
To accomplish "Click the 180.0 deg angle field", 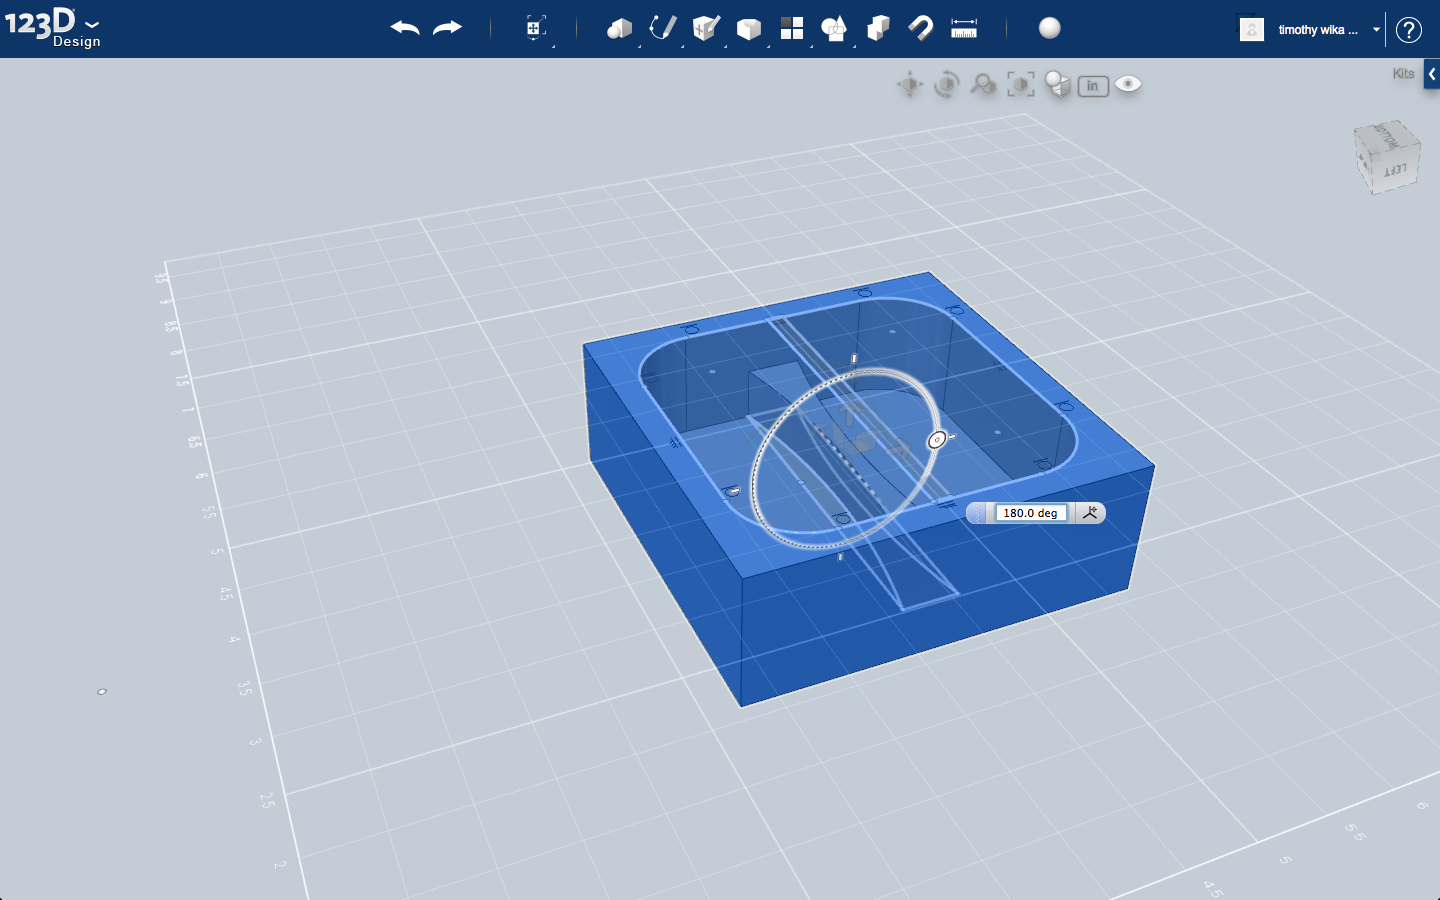I will click(x=1031, y=513).
